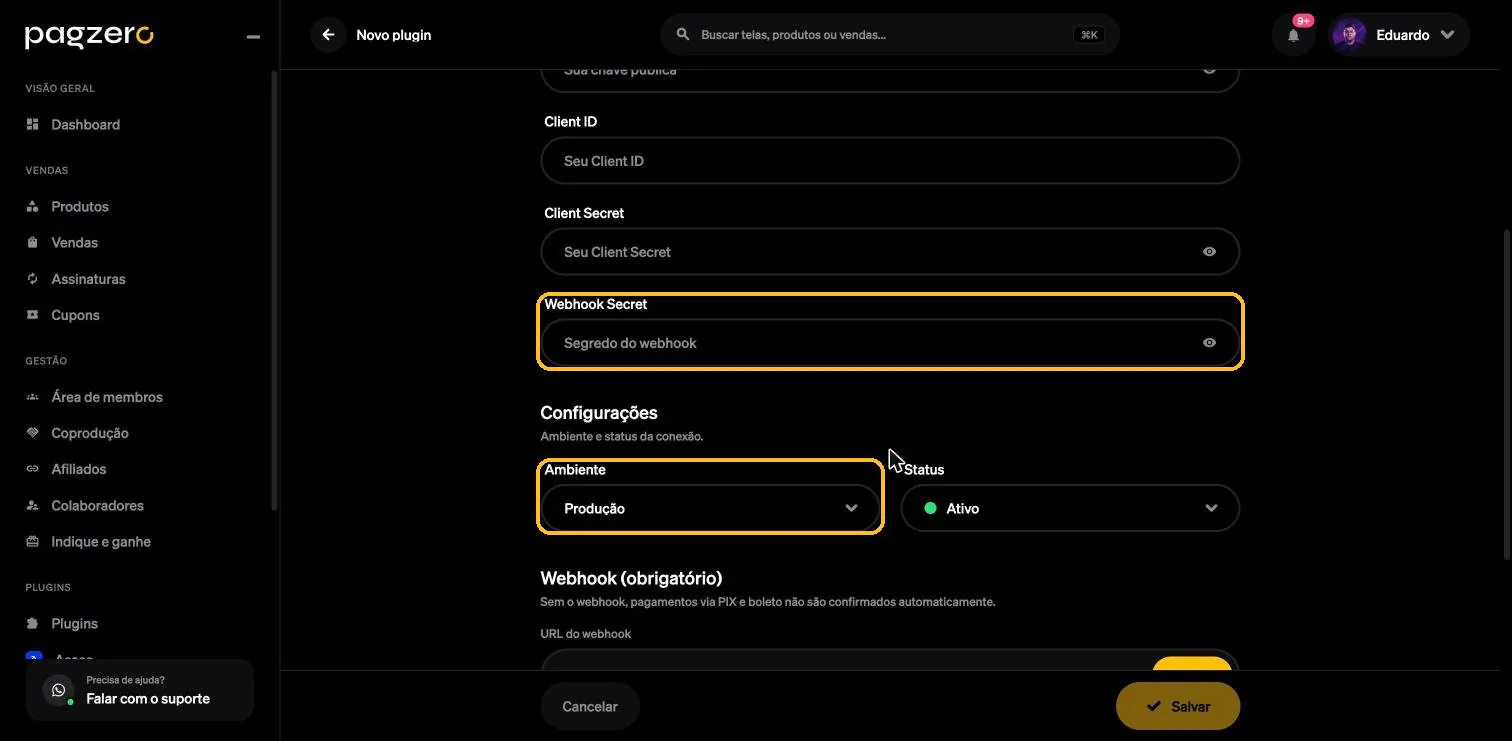Screen dimensions: 1512x741
Task: Reveal the Webhook Secret via the eye icon
Action: 1209,343
